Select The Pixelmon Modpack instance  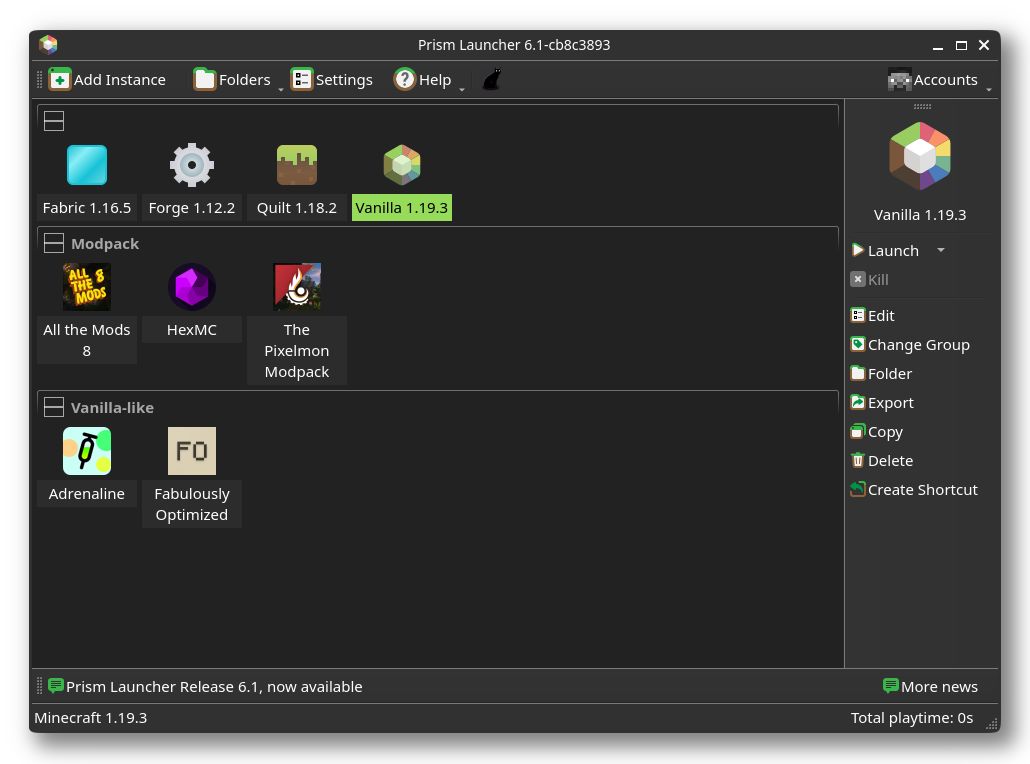click(297, 288)
